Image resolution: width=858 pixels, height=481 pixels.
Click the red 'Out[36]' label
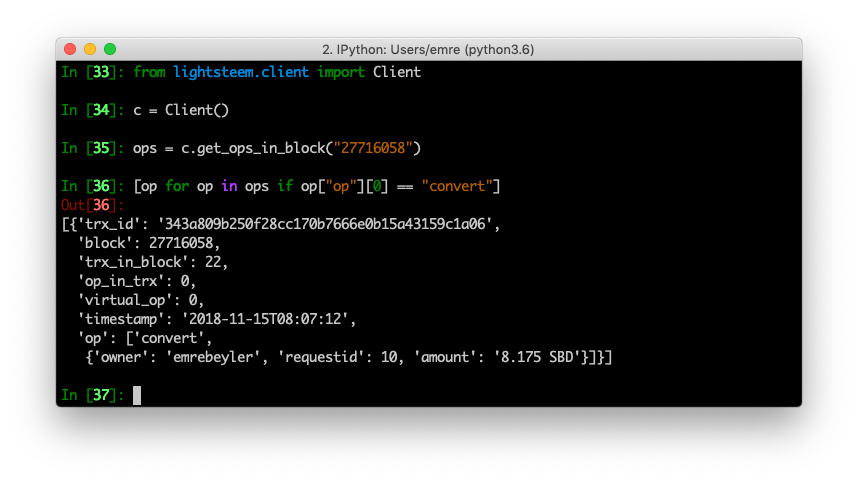pyautogui.click(x=92, y=205)
